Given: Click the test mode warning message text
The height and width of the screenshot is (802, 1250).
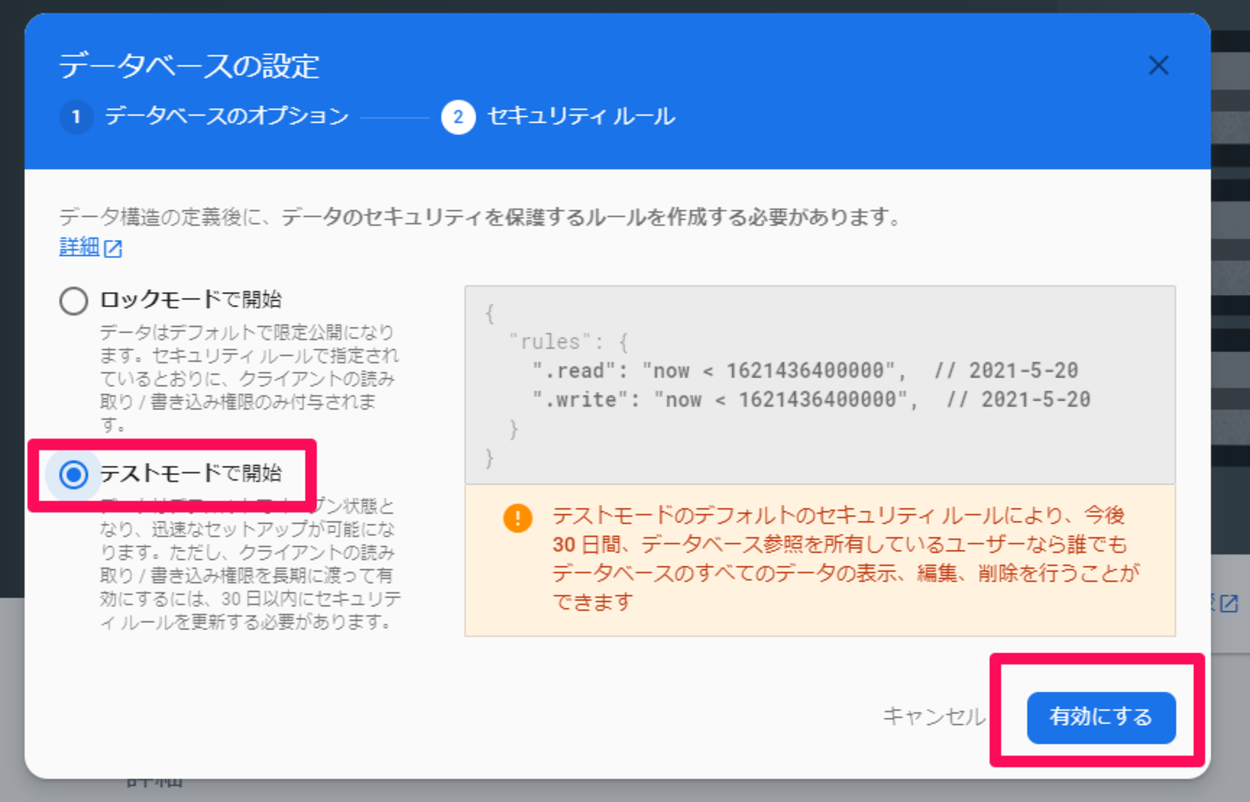Looking at the screenshot, I should (x=846, y=559).
